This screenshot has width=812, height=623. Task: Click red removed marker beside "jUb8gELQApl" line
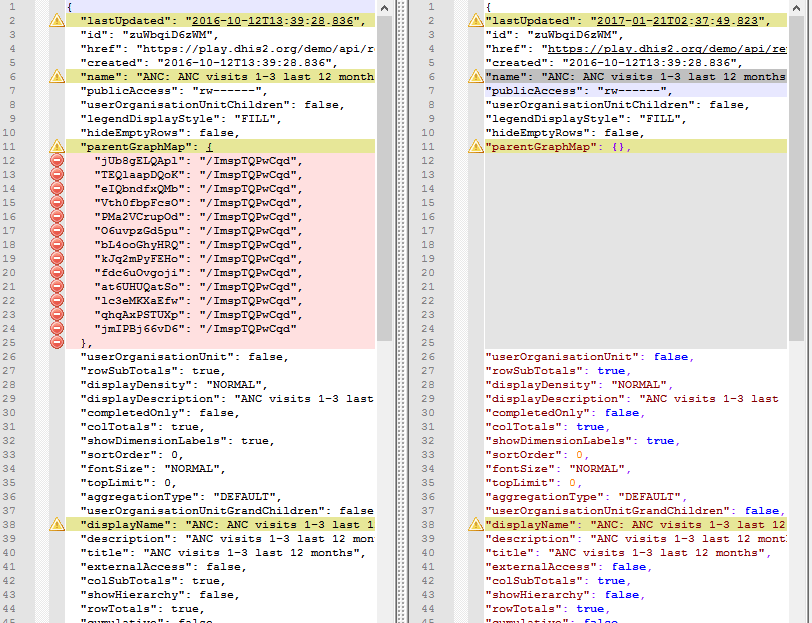(x=57, y=161)
